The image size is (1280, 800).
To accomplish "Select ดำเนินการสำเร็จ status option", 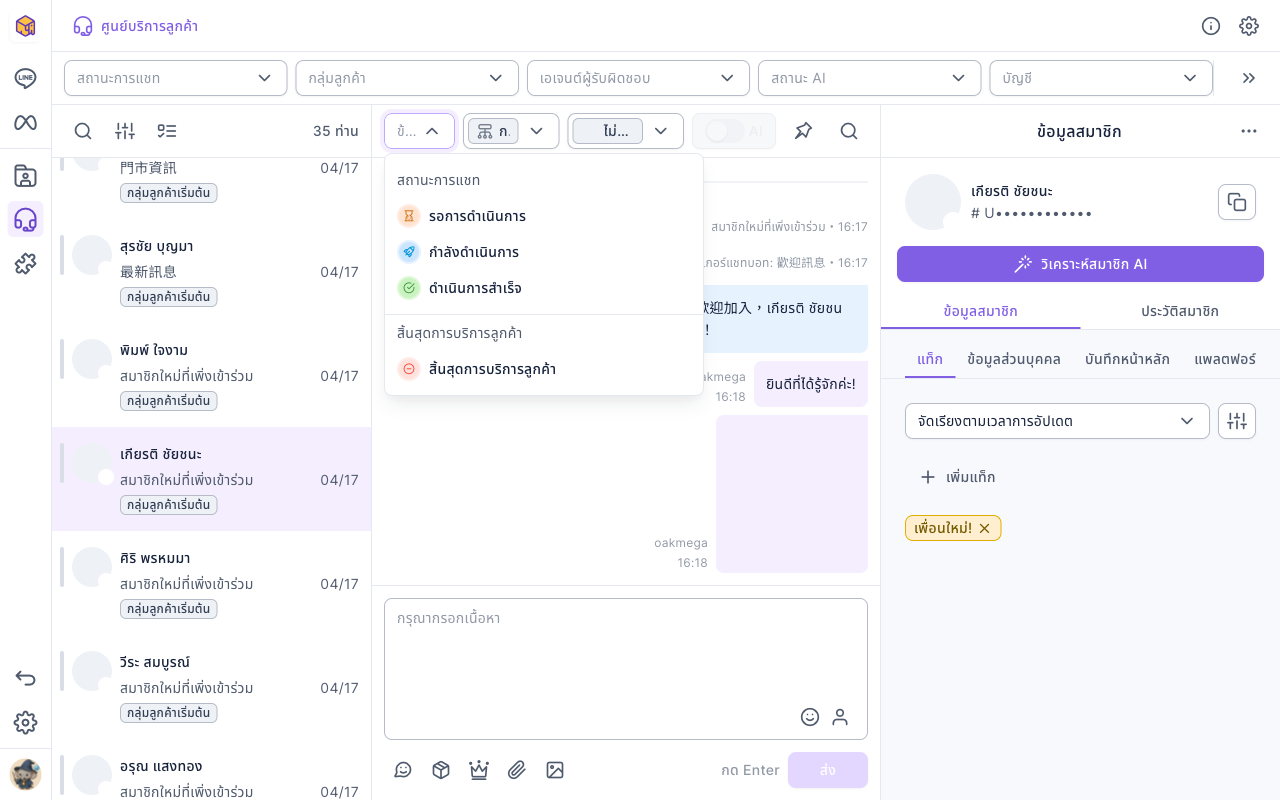I will tap(544, 288).
